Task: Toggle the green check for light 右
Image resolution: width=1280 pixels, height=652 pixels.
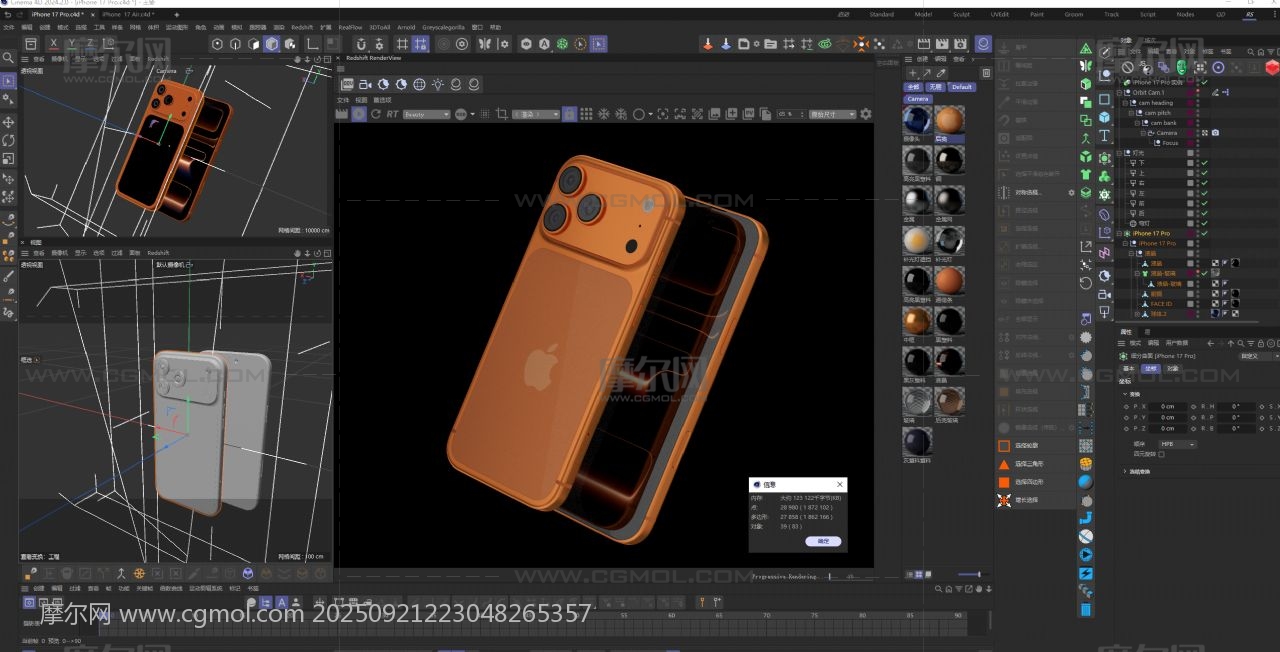Action: (x=1204, y=183)
